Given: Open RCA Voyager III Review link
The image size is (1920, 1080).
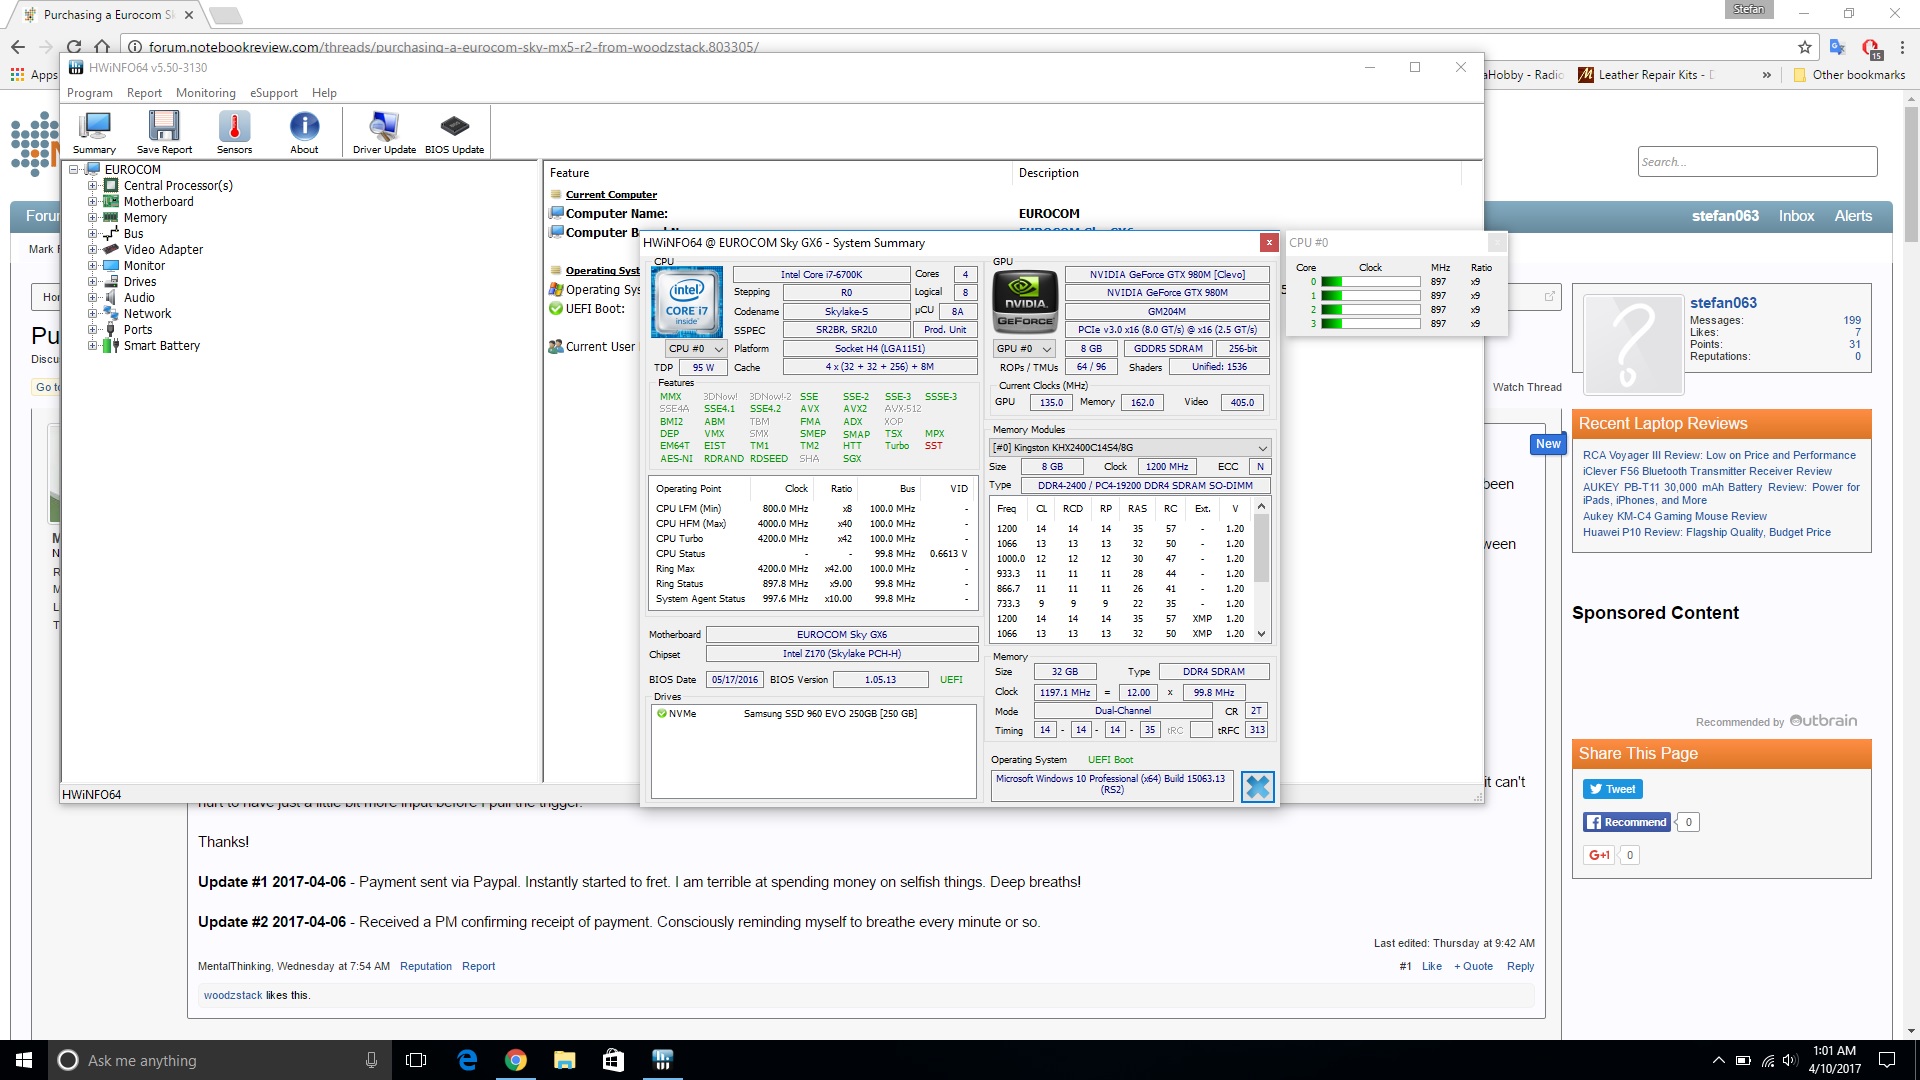Looking at the screenshot, I should 1719,455.
